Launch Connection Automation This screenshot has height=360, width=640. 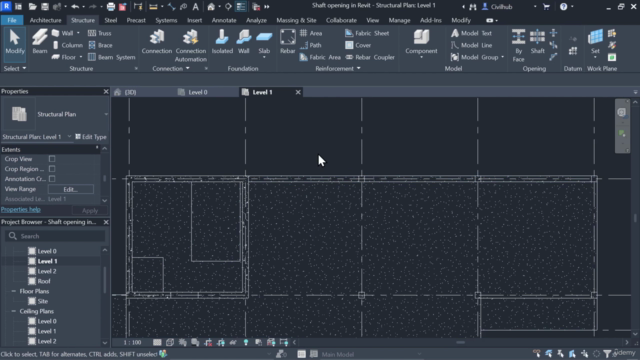[x=191, y=46]
